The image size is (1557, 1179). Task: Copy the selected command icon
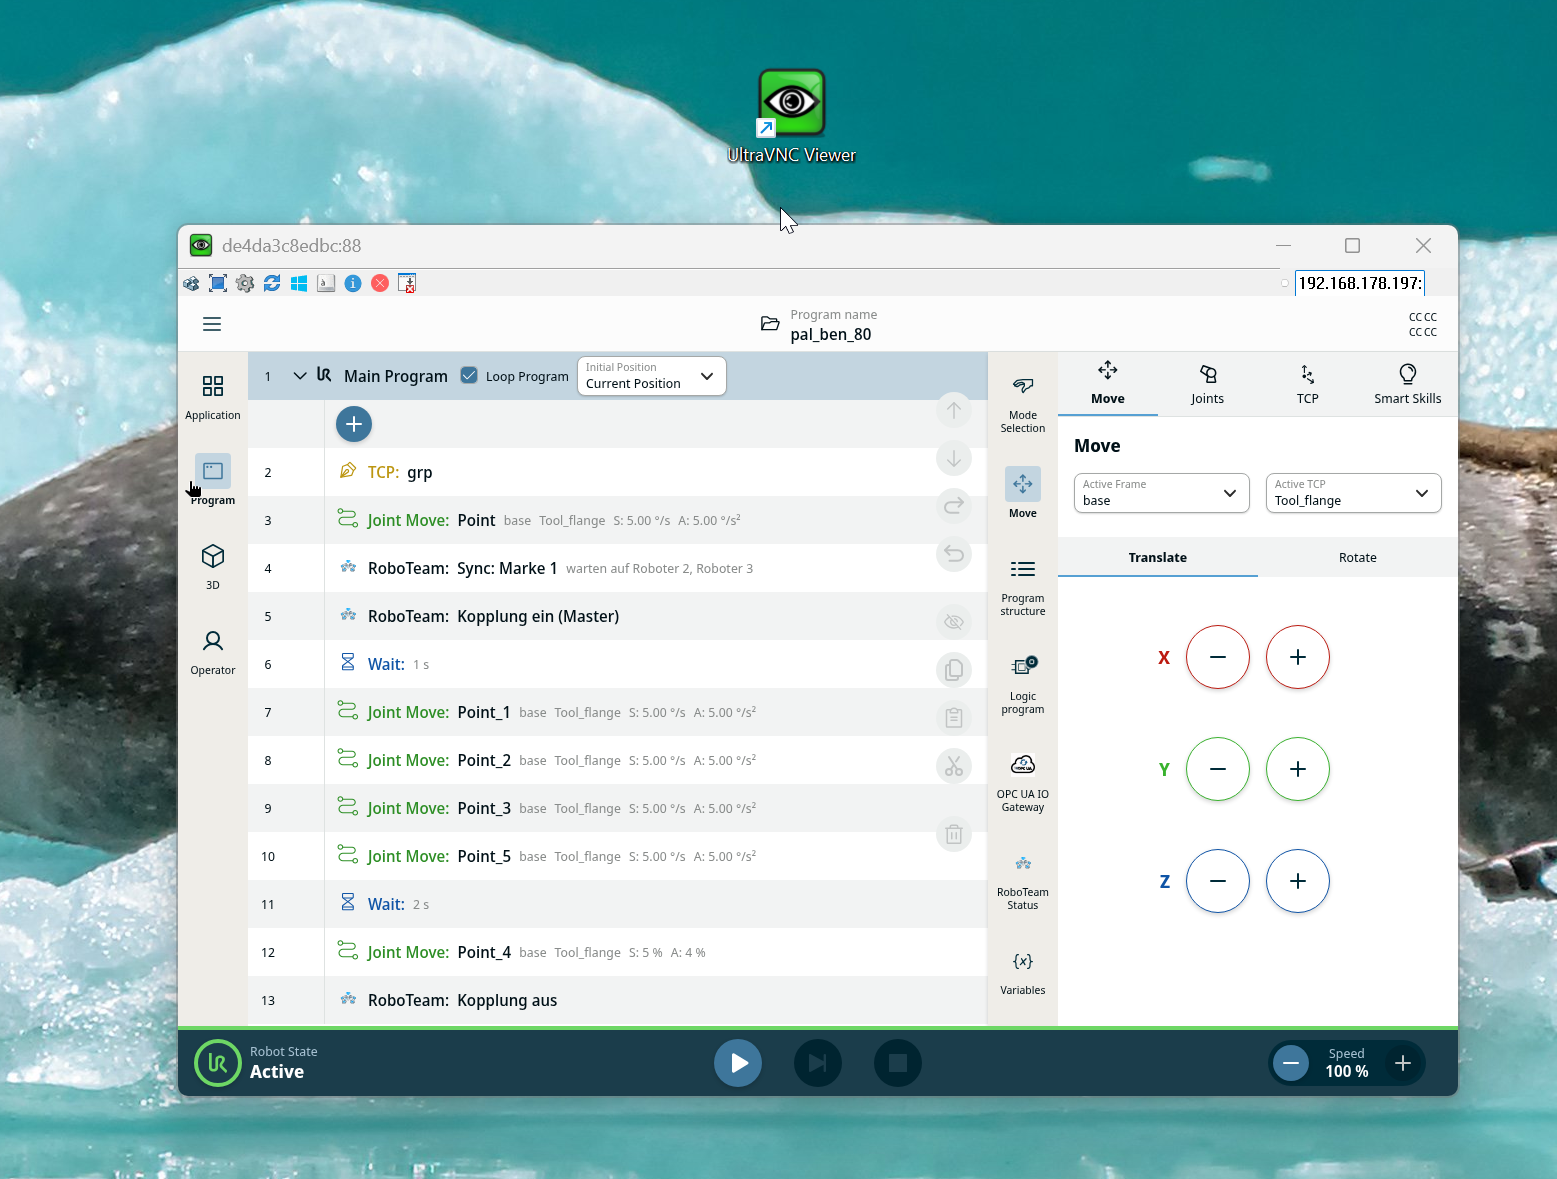click(x=954, y=669)
